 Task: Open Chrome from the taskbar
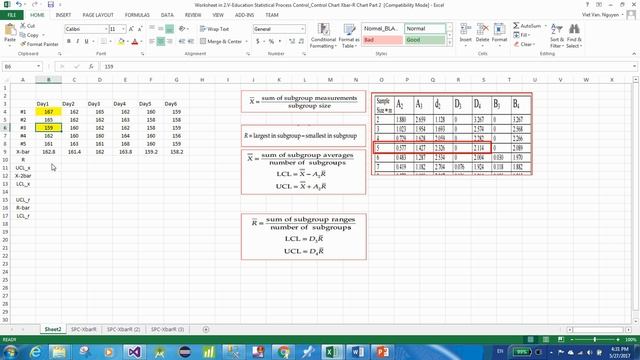282,351
